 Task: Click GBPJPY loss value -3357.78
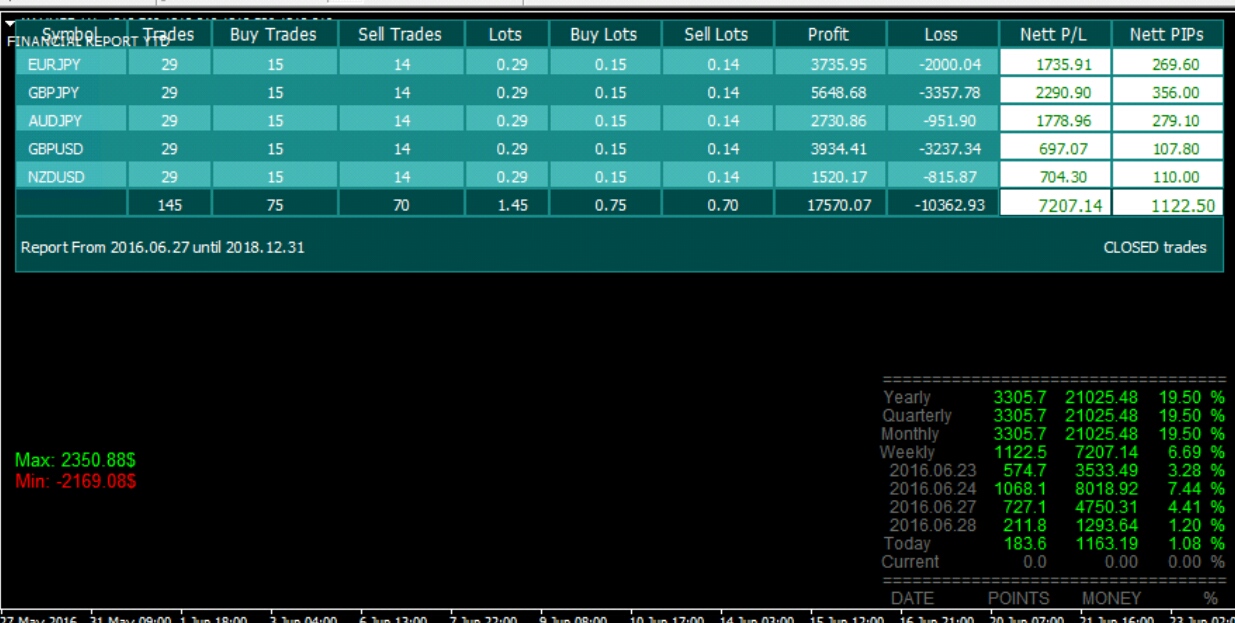(950, 92)
